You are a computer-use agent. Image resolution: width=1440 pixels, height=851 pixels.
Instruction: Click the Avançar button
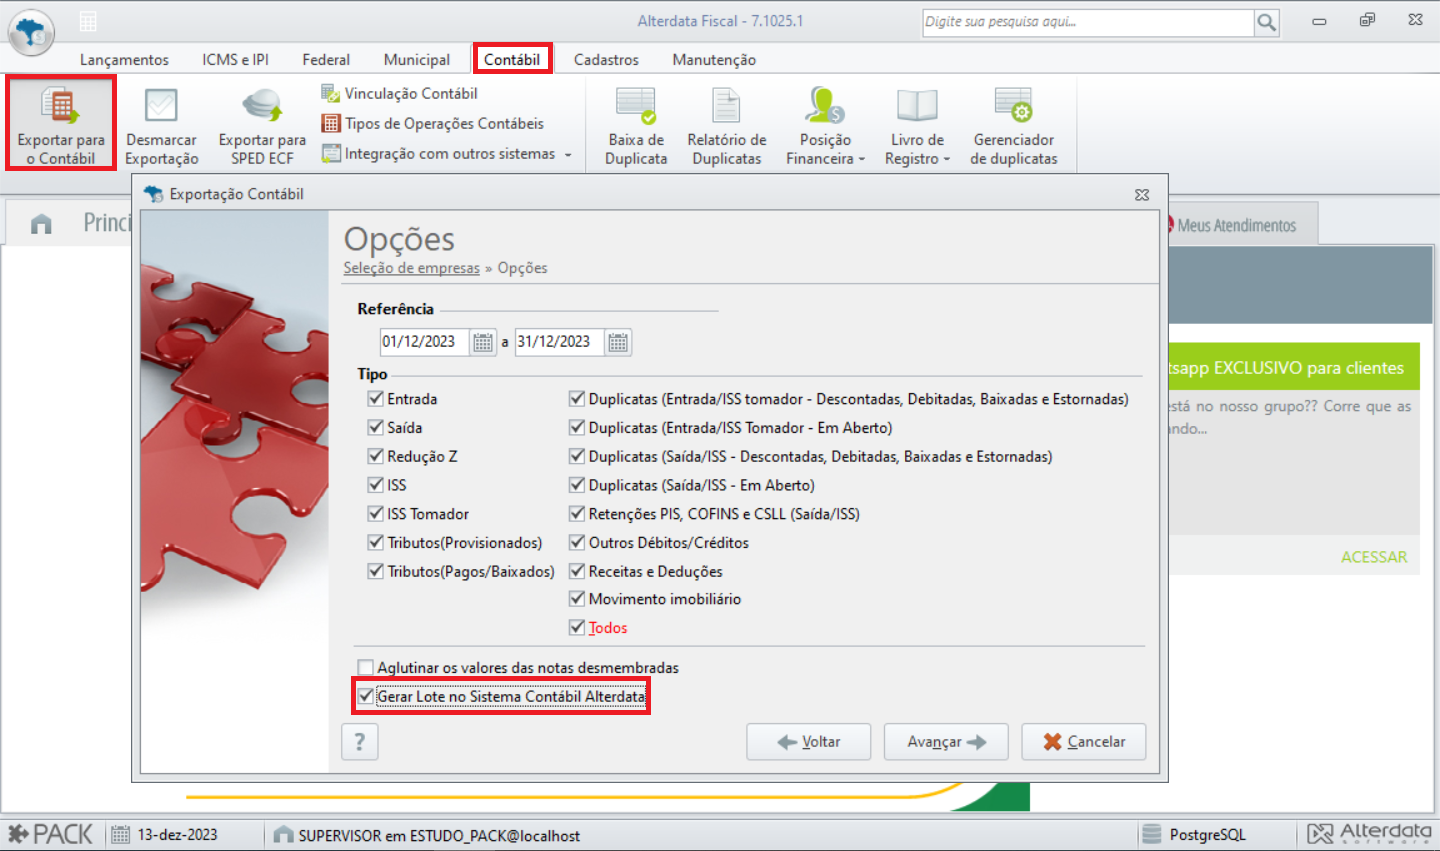946,742
